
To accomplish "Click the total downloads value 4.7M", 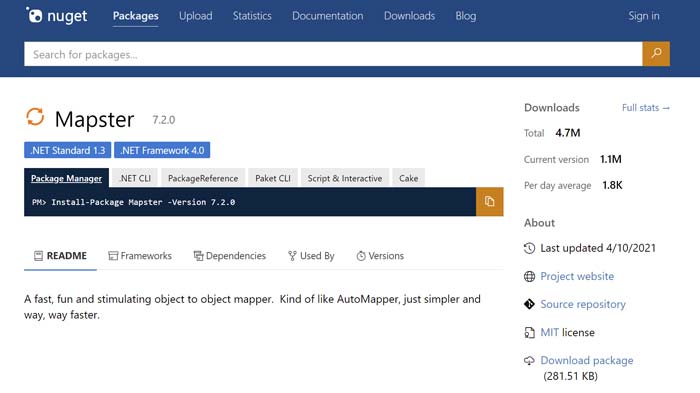I will point(568,133).
